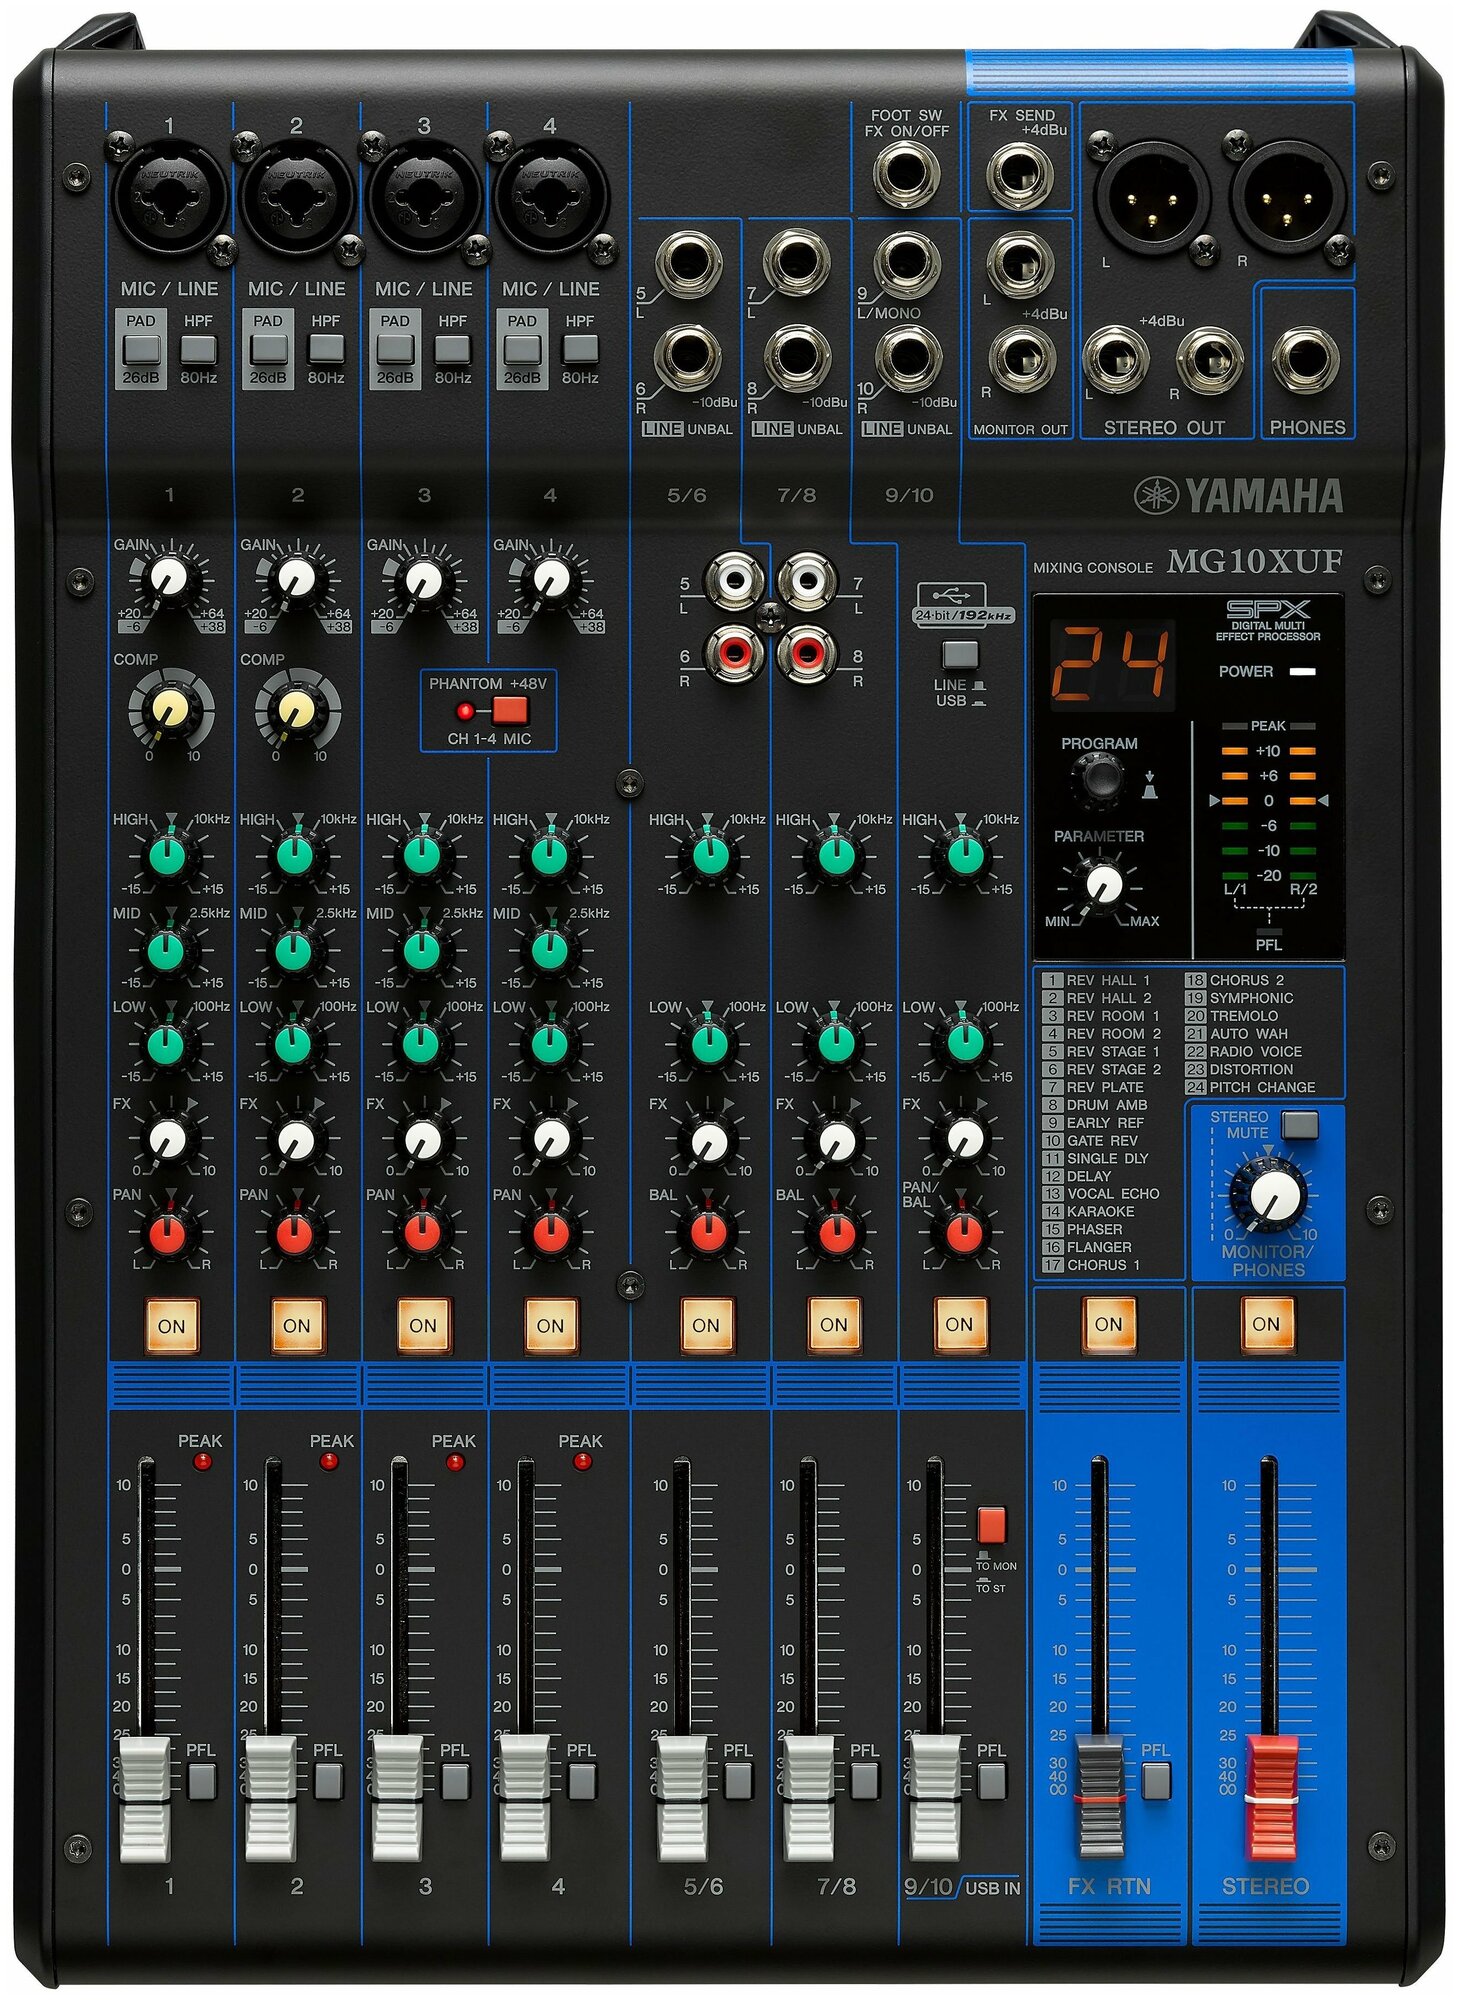Click the channel 1 red PAN knob
The height and width of the screenshot is (2000, 1458).
click(168, 1233)
